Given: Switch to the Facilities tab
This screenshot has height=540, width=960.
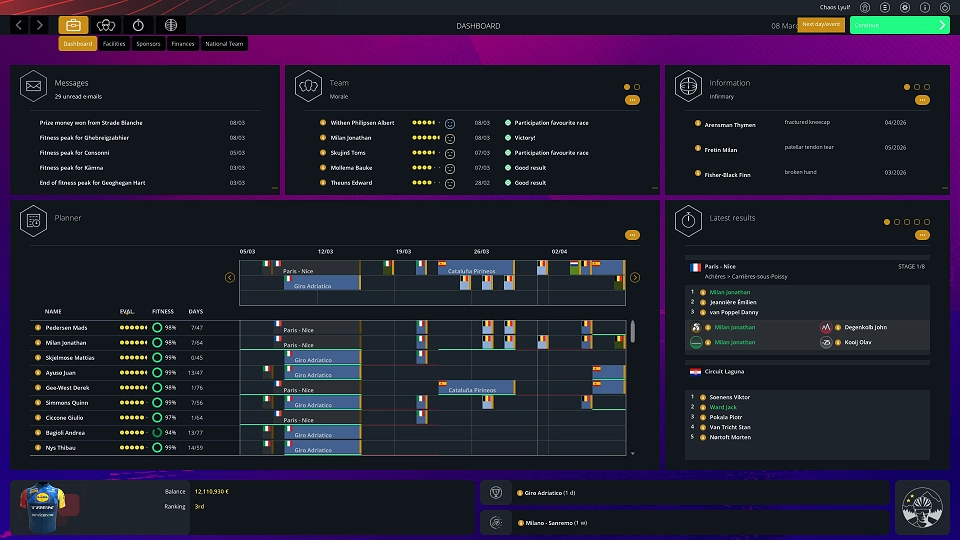Looking at the screenshot, I should [114, 43].
